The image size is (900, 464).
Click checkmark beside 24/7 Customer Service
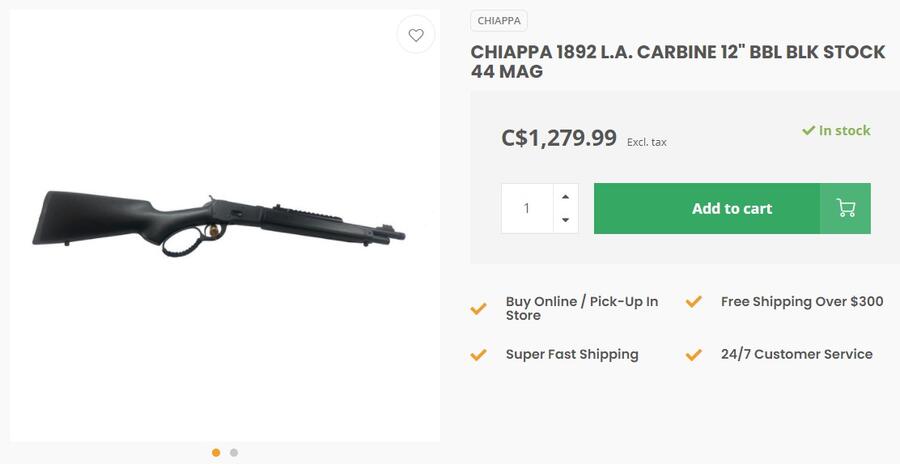click(x=694, y=355)
